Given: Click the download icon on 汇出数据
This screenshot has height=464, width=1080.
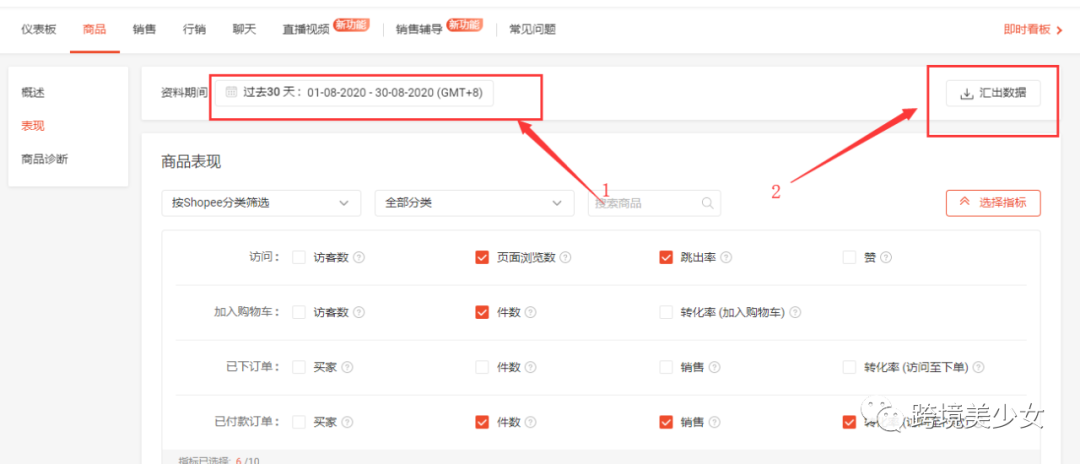Looking at the screenshot, I should click(967, 94).
